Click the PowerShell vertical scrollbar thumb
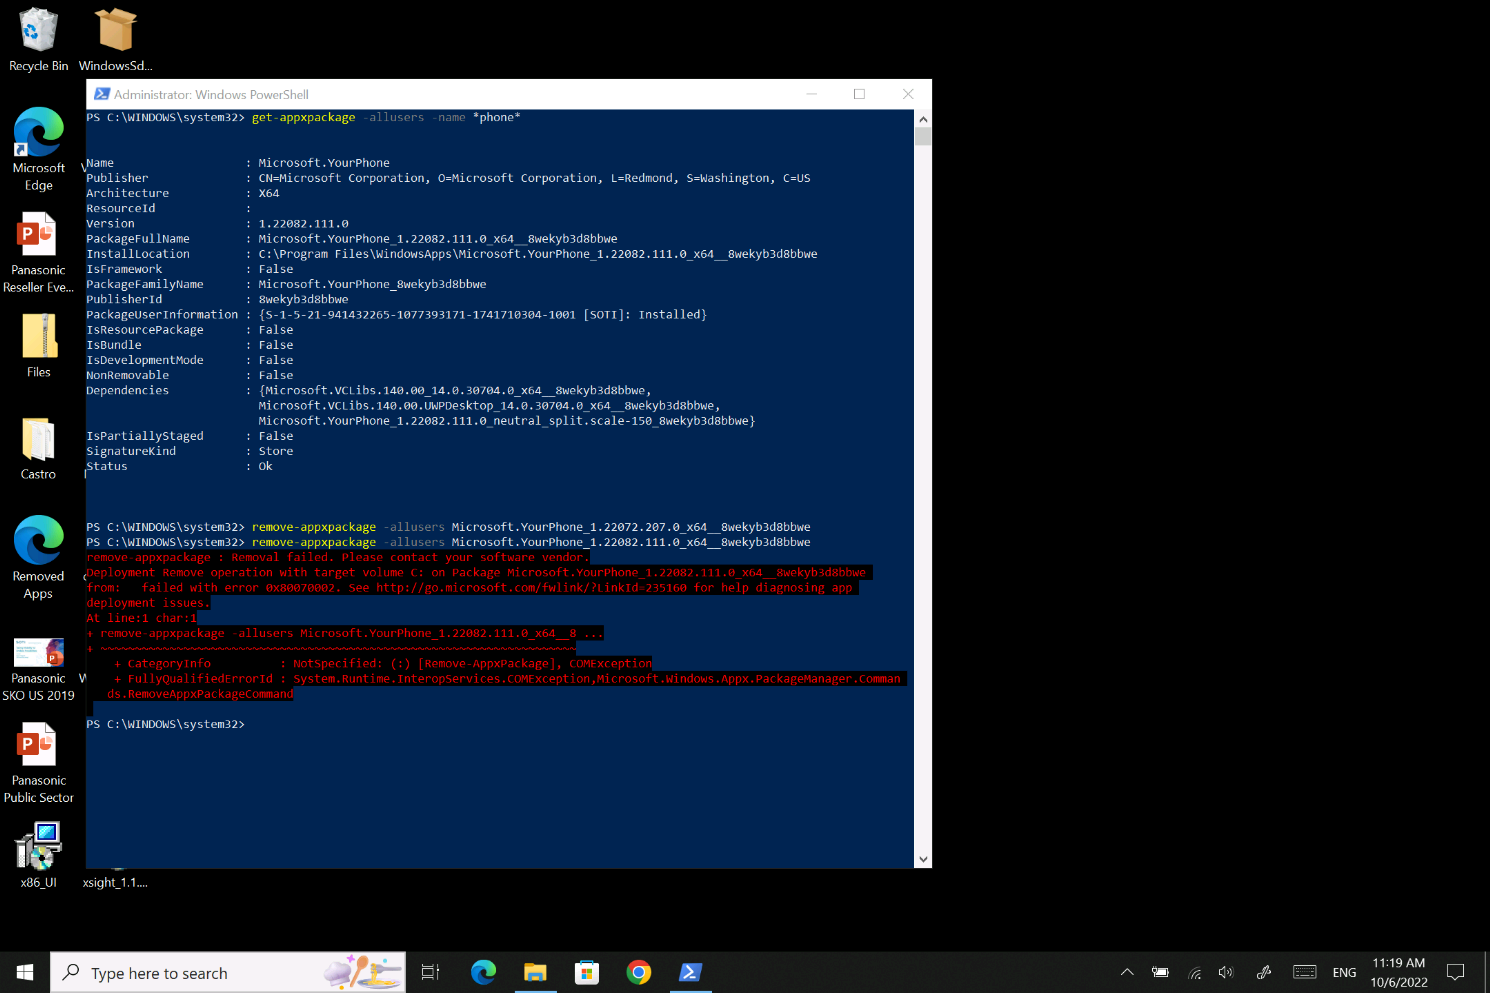Viewport: 1490px width, 993px height. pyautogui.click(x=923, y=136)
